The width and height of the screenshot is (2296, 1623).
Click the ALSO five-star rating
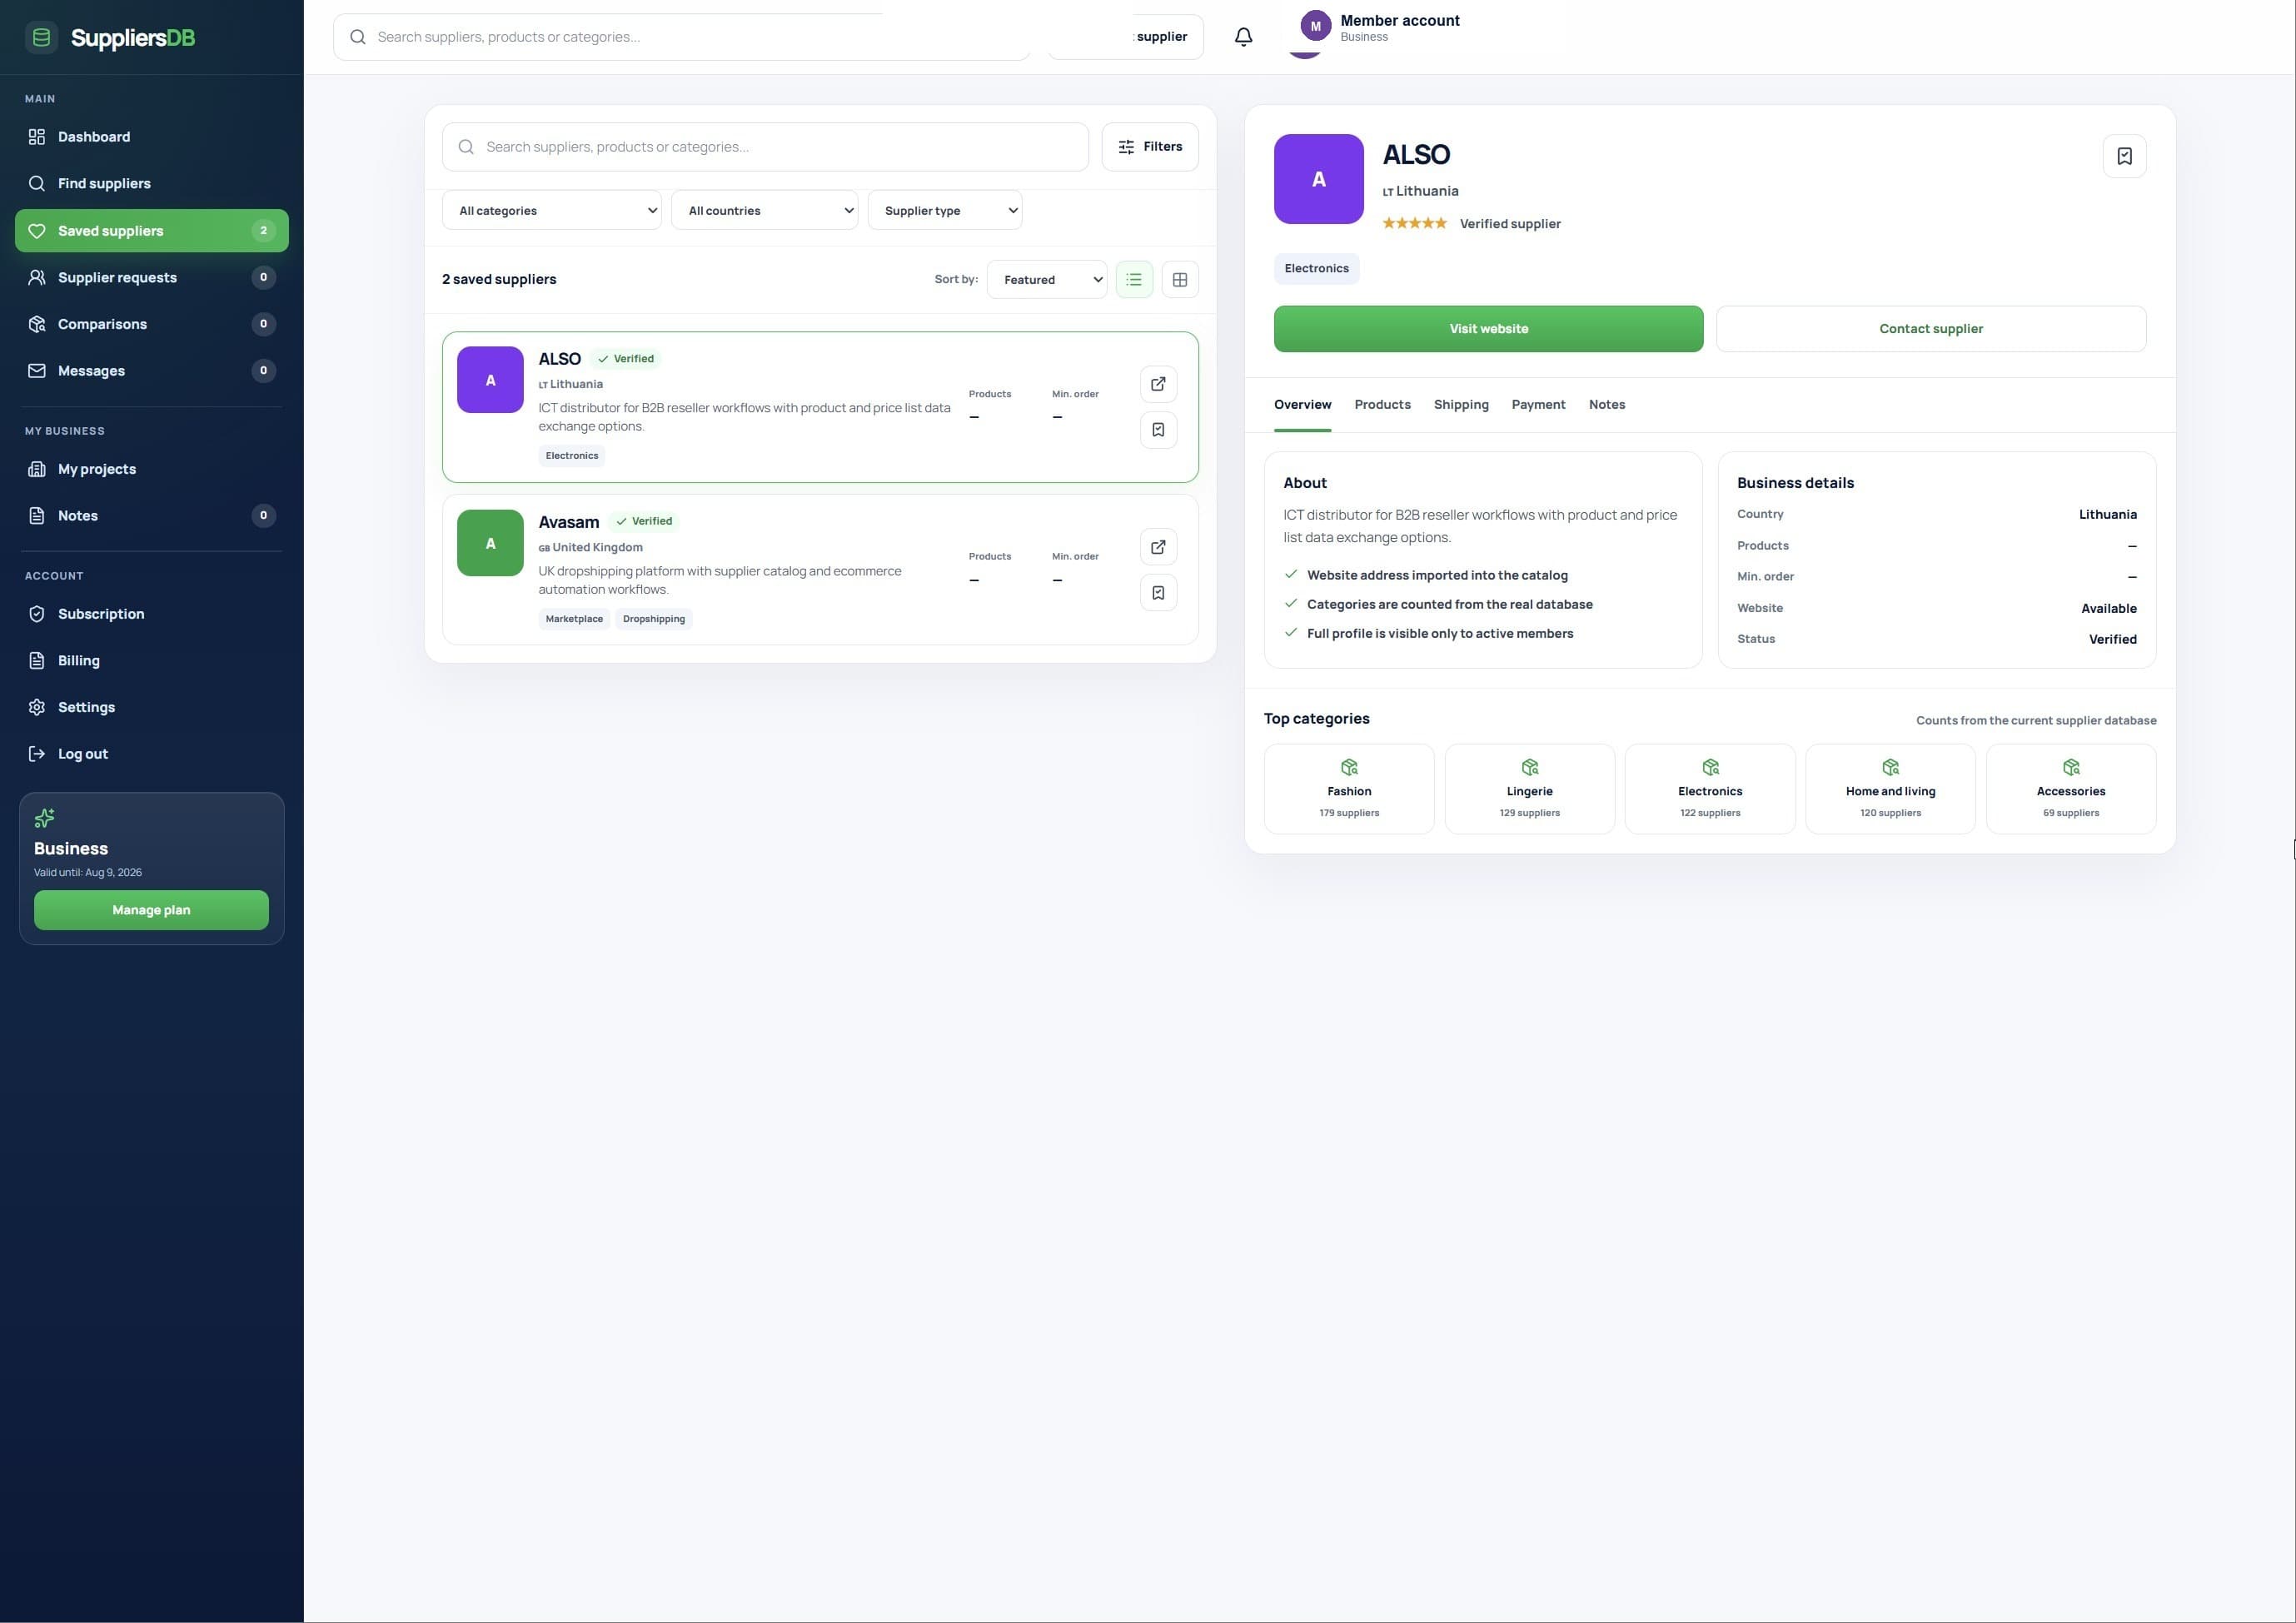(1414, 224)
